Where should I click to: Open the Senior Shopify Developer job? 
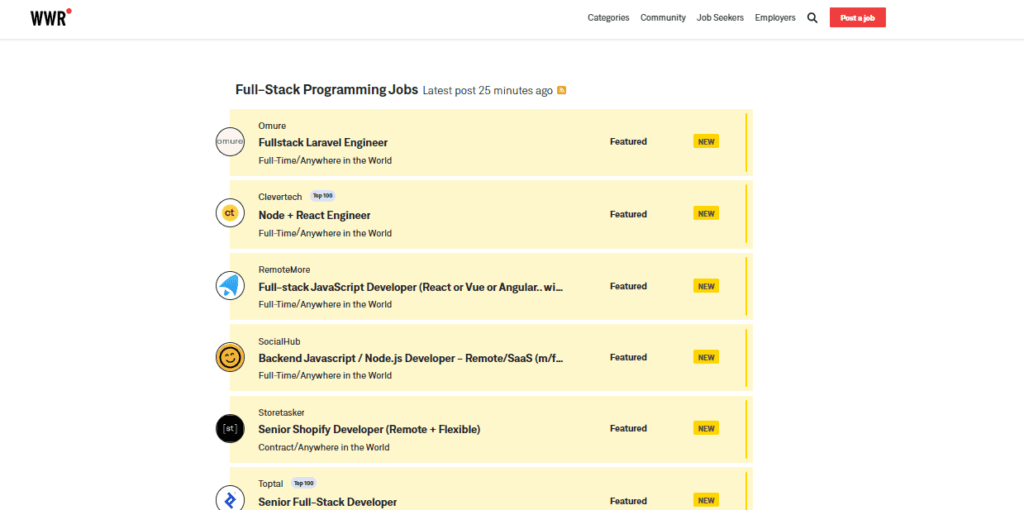(369, 429)
